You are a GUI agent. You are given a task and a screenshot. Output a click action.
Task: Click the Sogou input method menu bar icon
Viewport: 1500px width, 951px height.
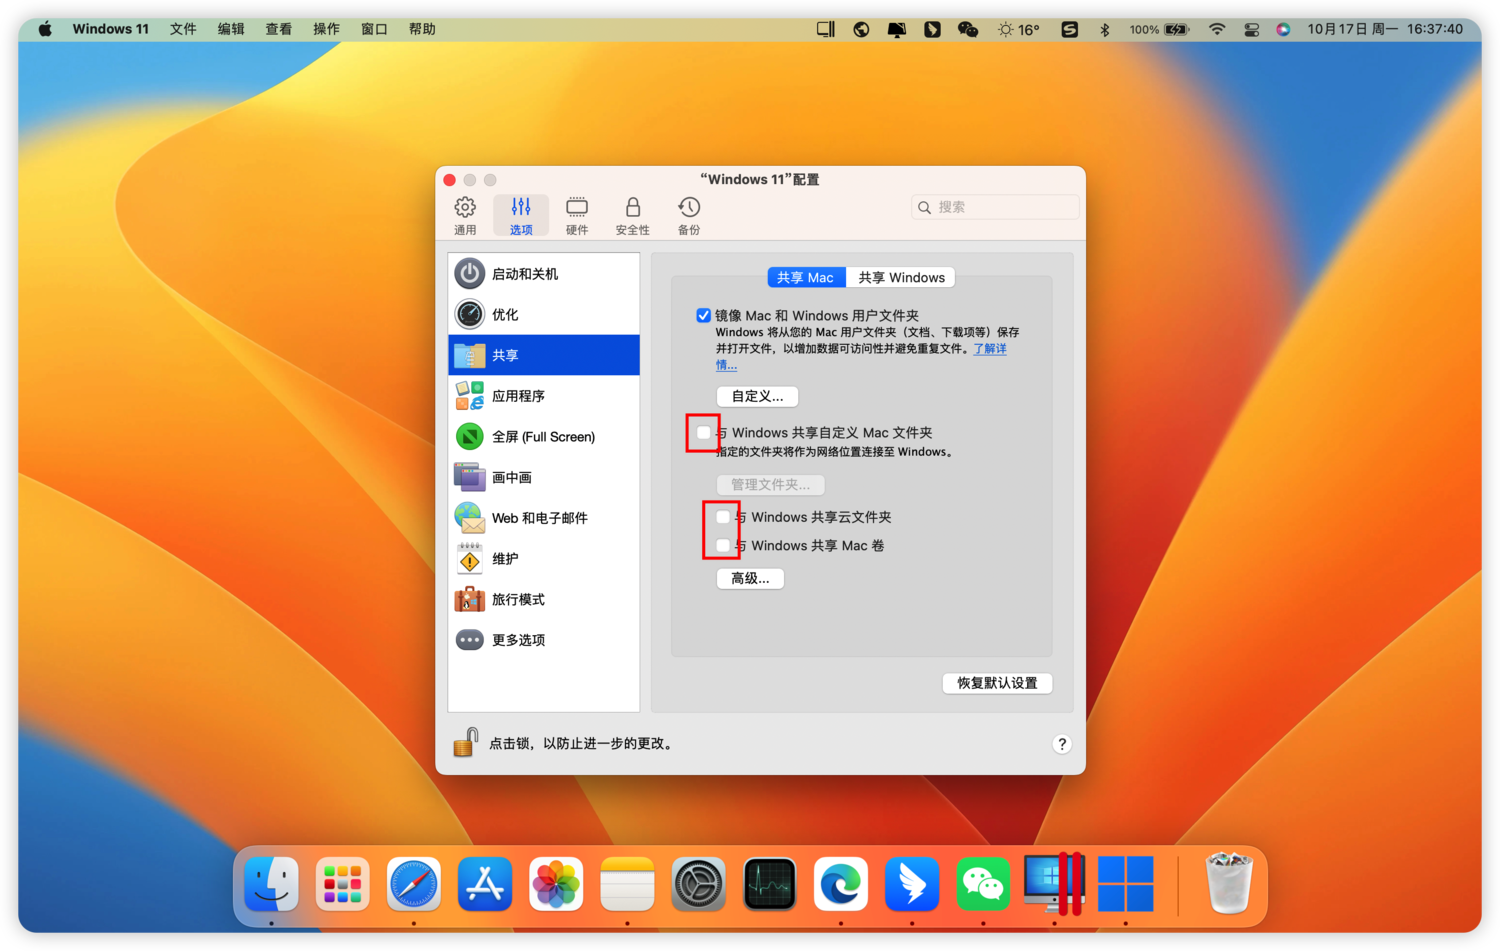1069,29
